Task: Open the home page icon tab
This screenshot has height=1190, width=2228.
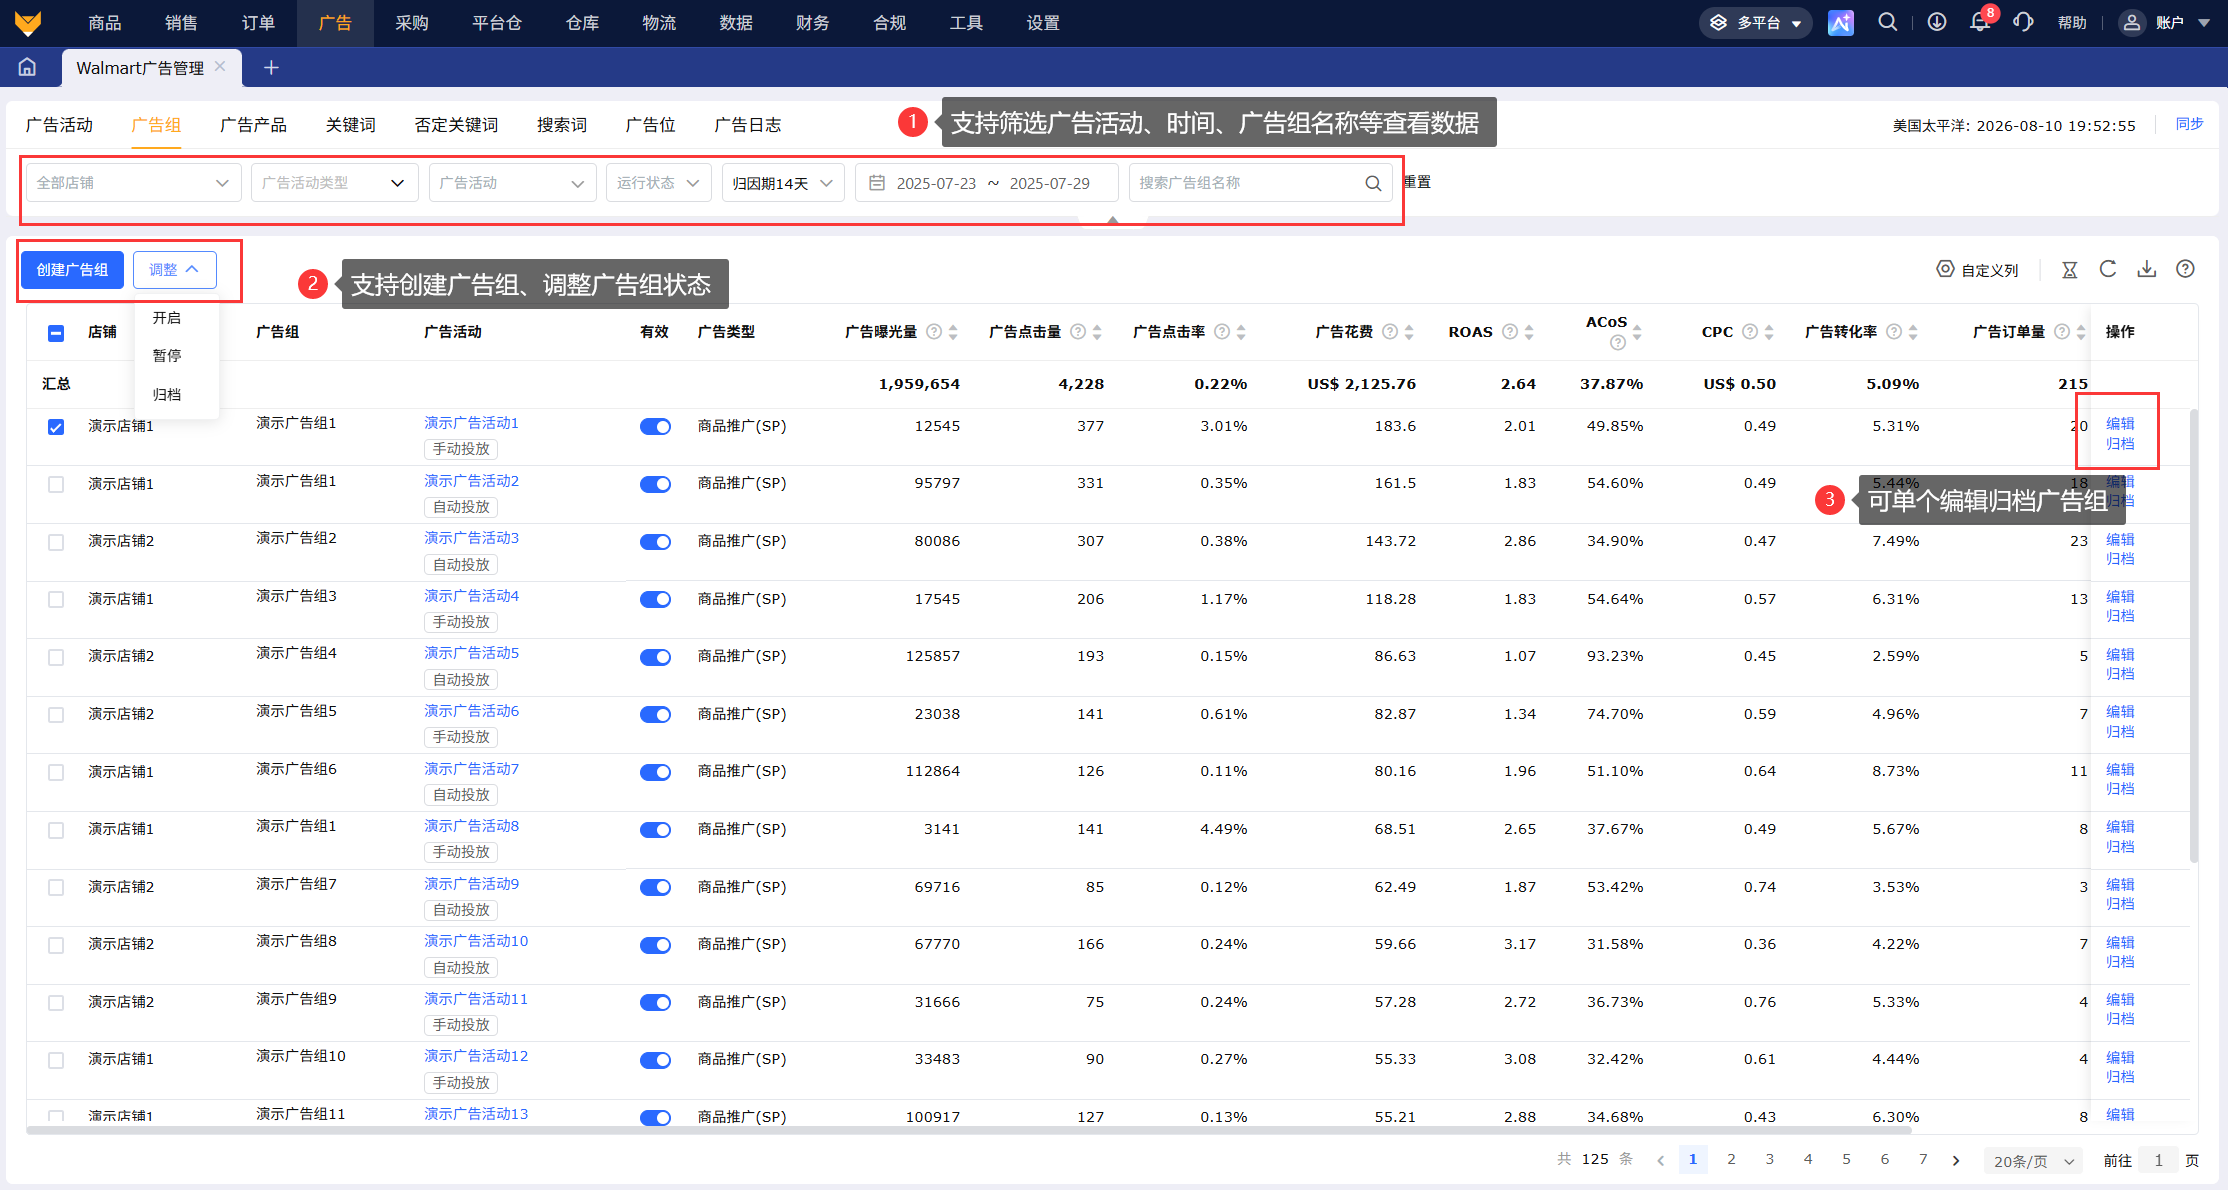Action: (x=27, y=67)
